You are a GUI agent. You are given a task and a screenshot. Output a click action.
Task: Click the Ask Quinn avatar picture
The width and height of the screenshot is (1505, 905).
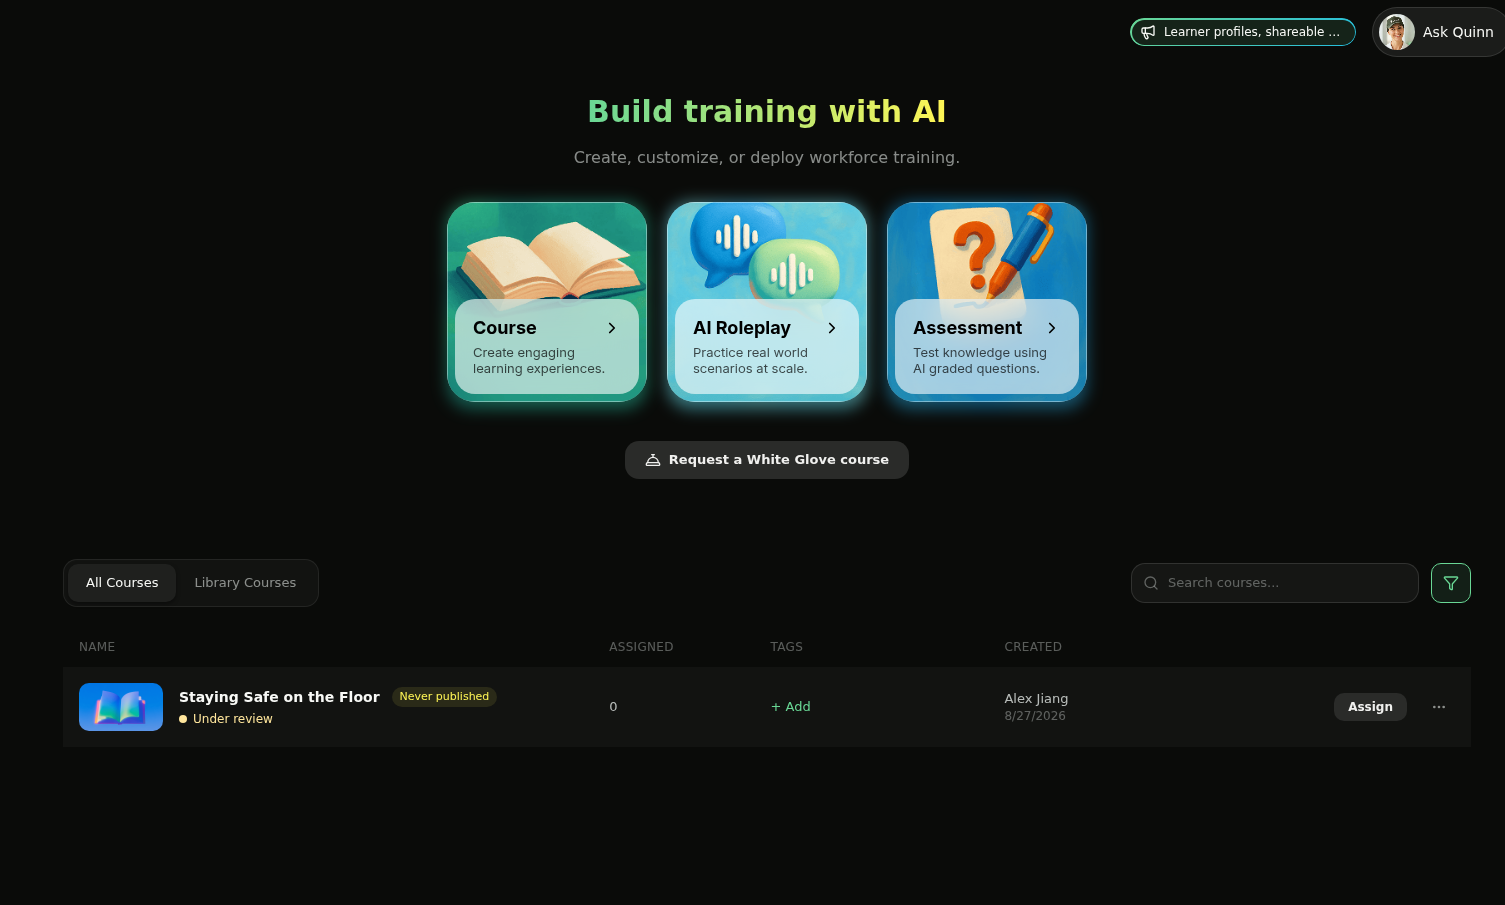(x=1397, y=32)
